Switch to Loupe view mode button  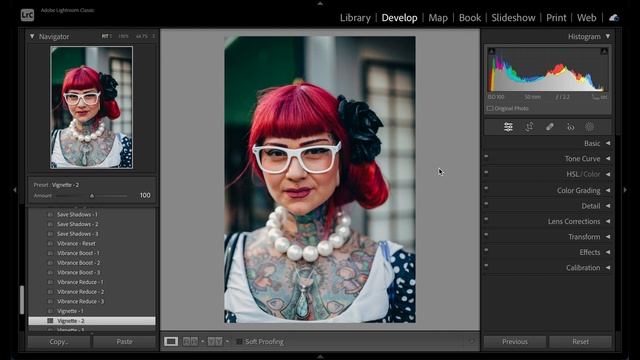(x=171, y=341)
